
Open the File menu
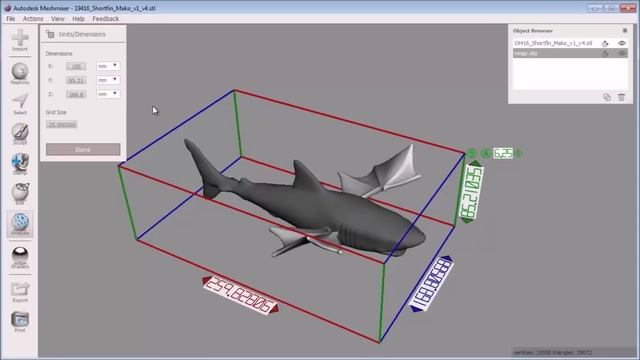(11, 19)
